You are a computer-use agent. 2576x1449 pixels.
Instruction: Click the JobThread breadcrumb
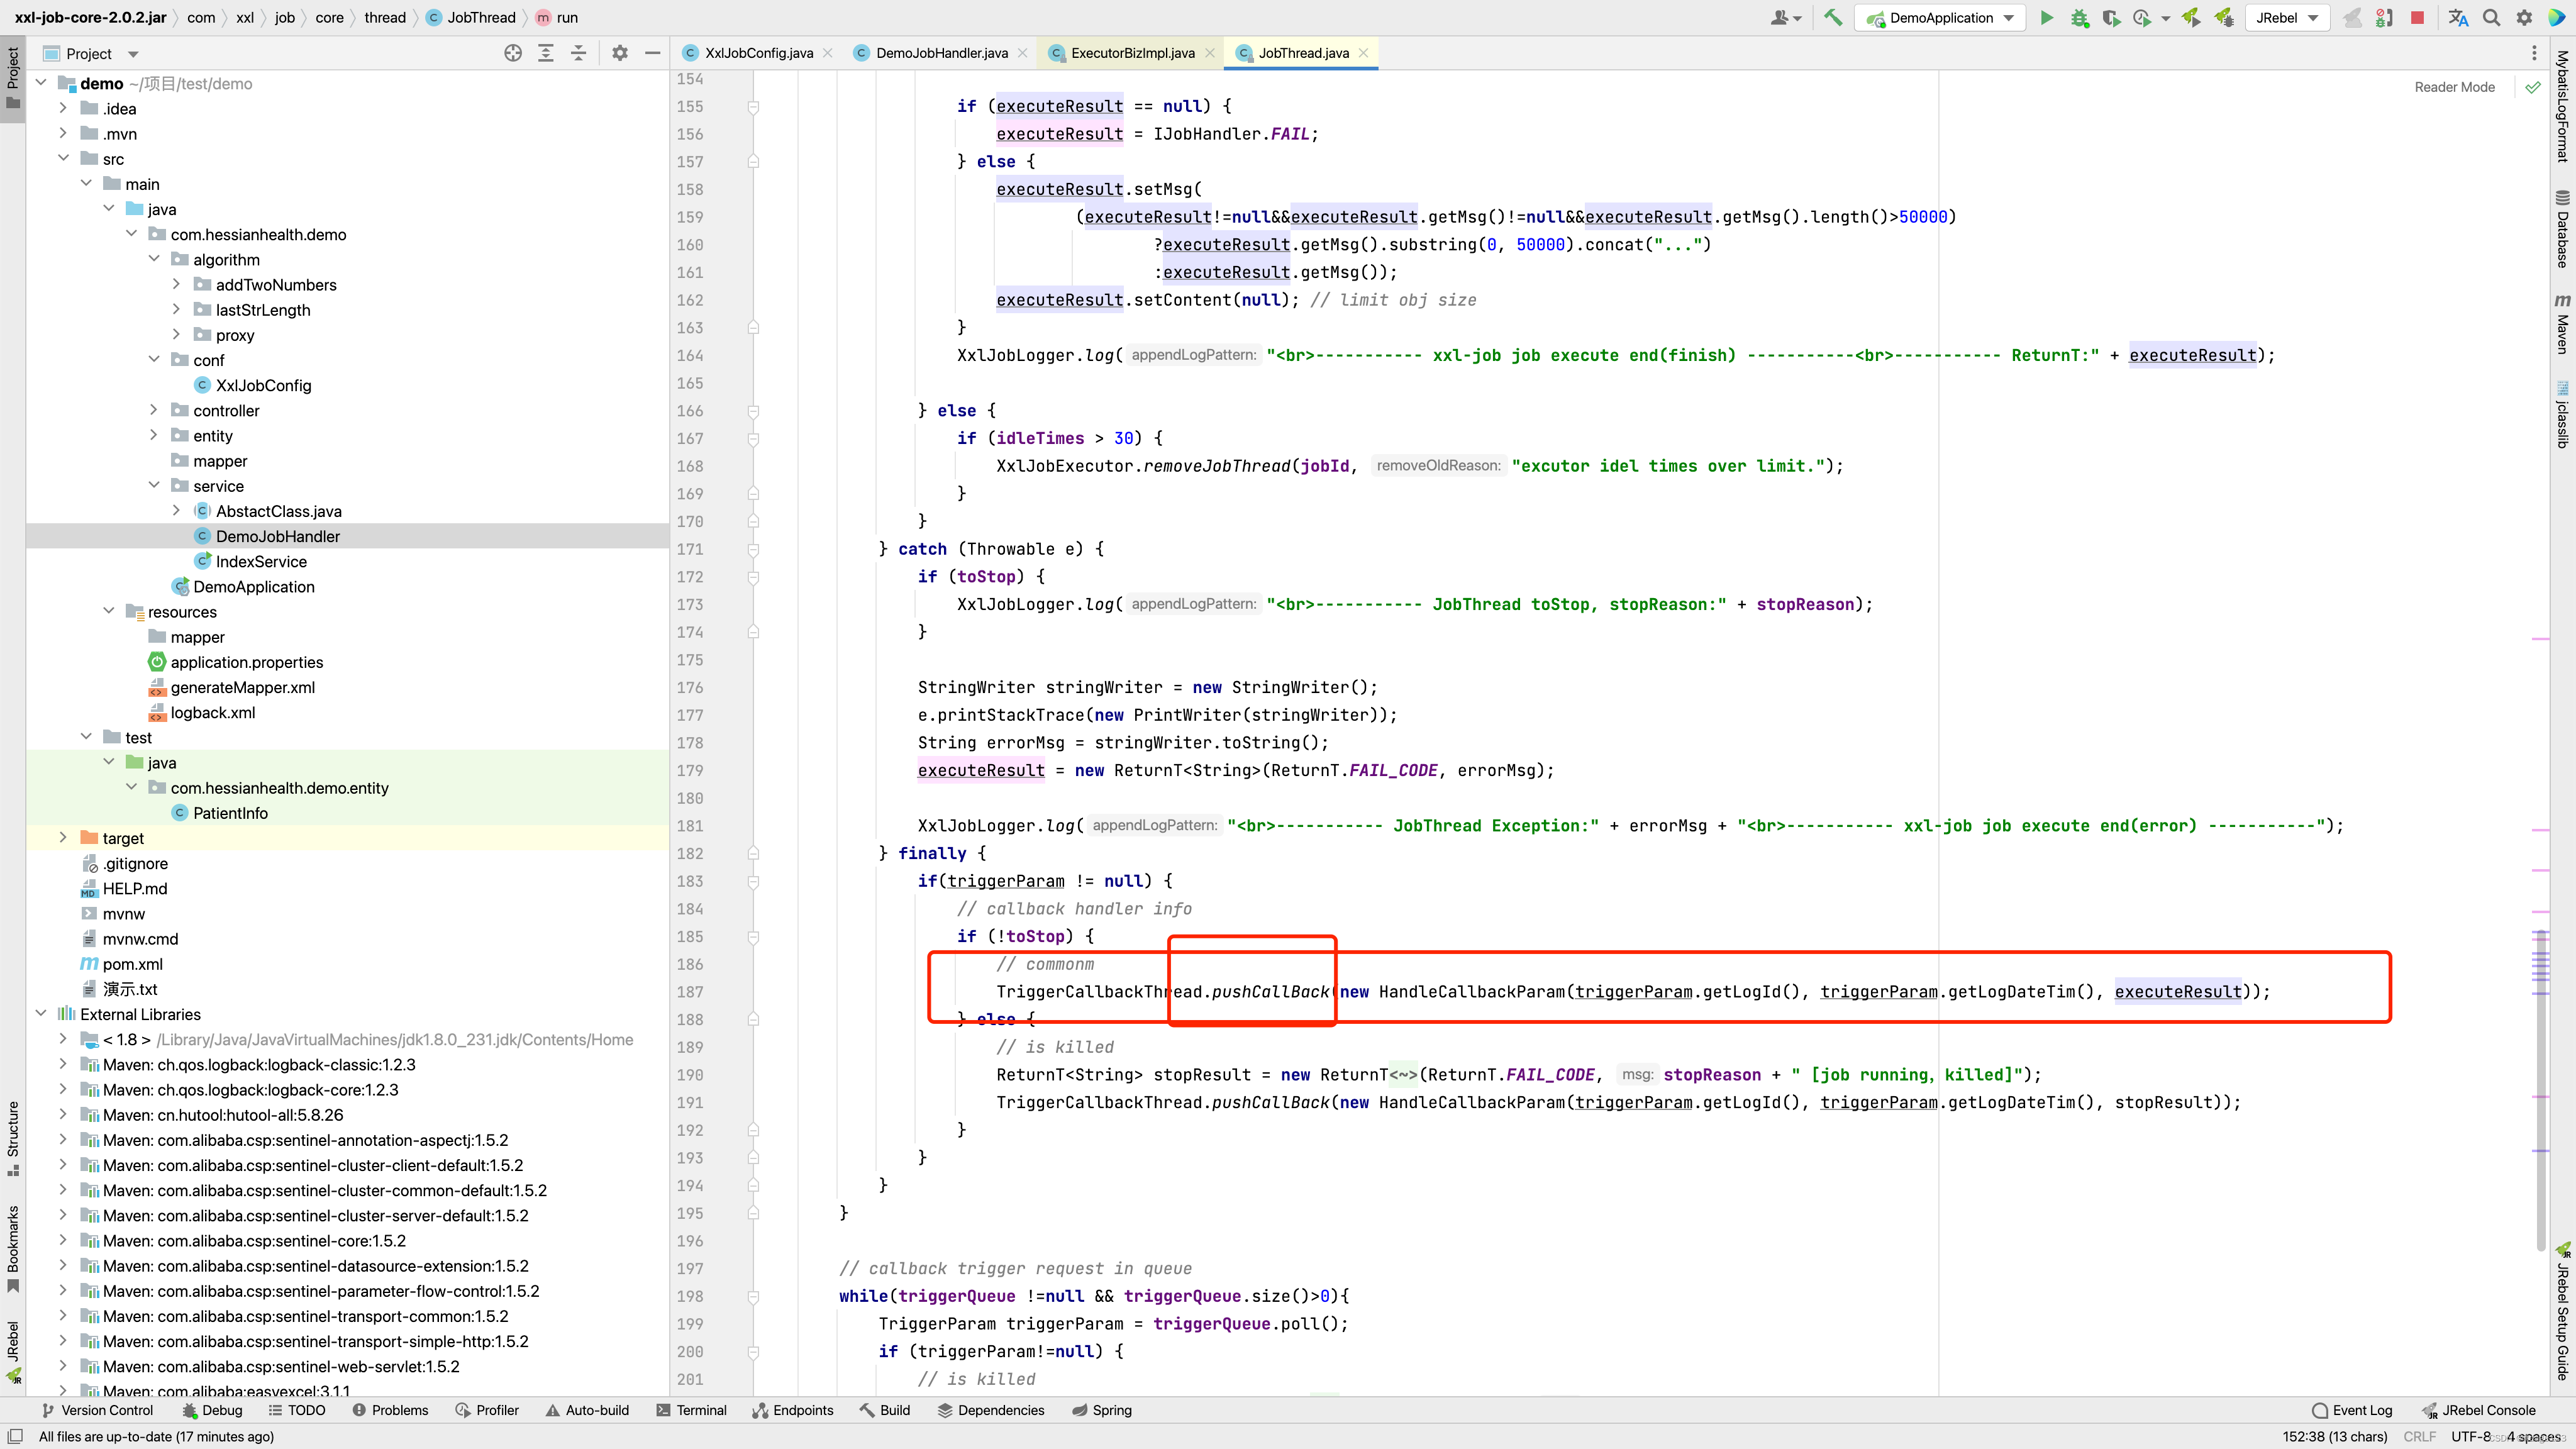tap(471, 17)
